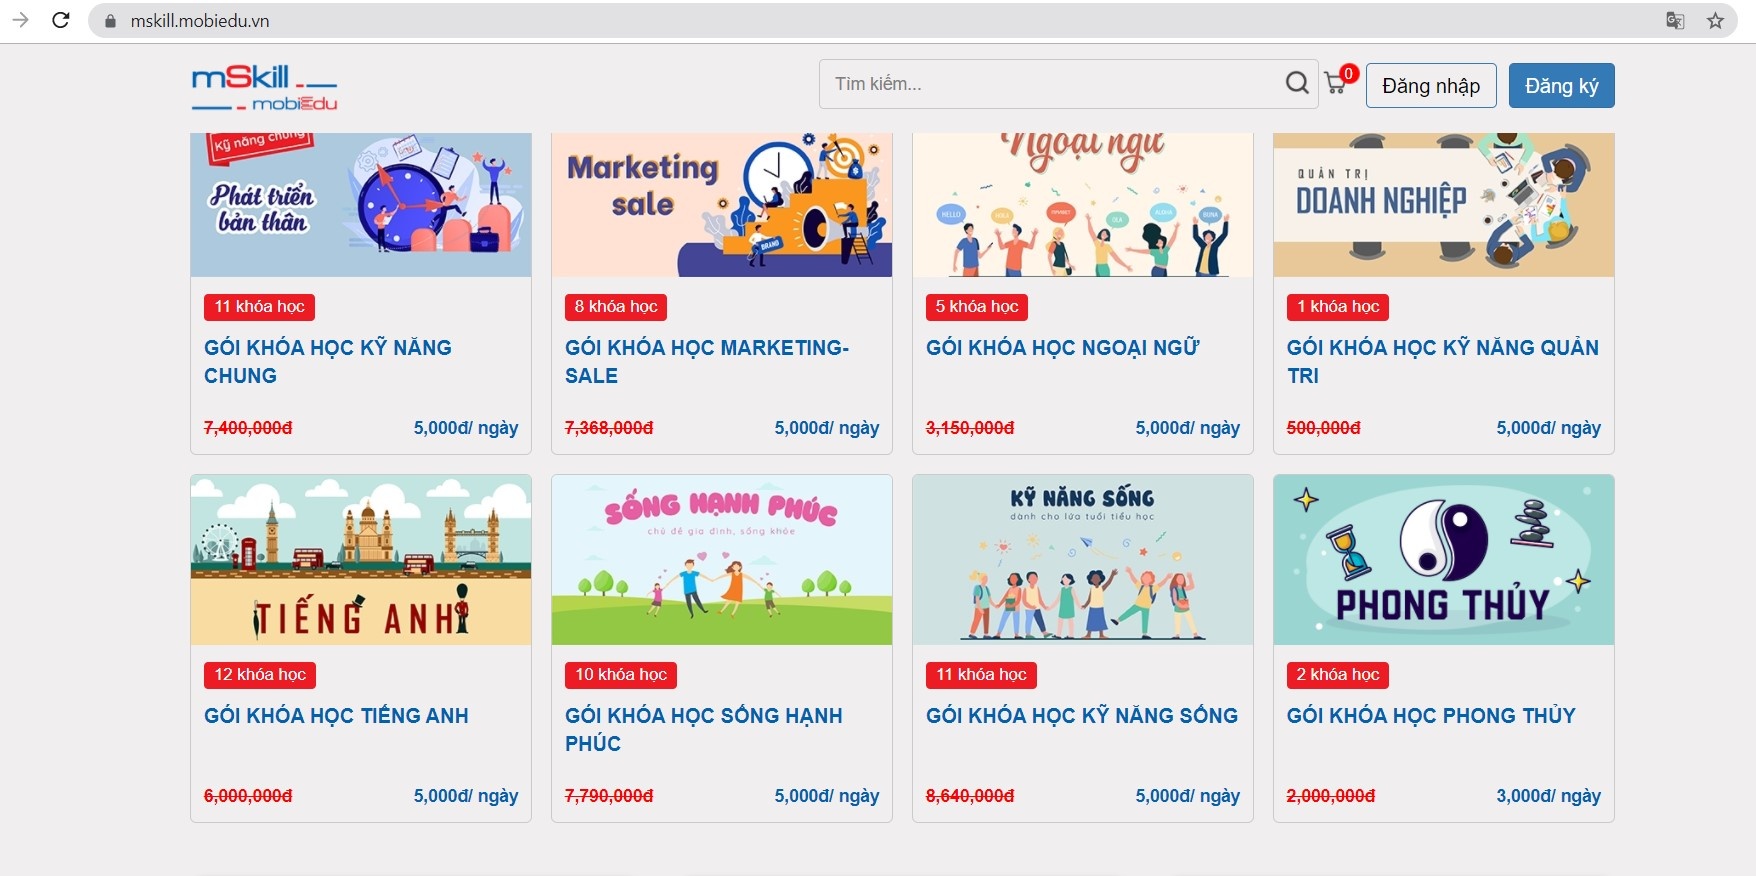This screenshot has width=1756, height=876.
Task: Open GÓI KHÓA HỌC NGOẠI NGỮ link
Action: point(1062,348)
